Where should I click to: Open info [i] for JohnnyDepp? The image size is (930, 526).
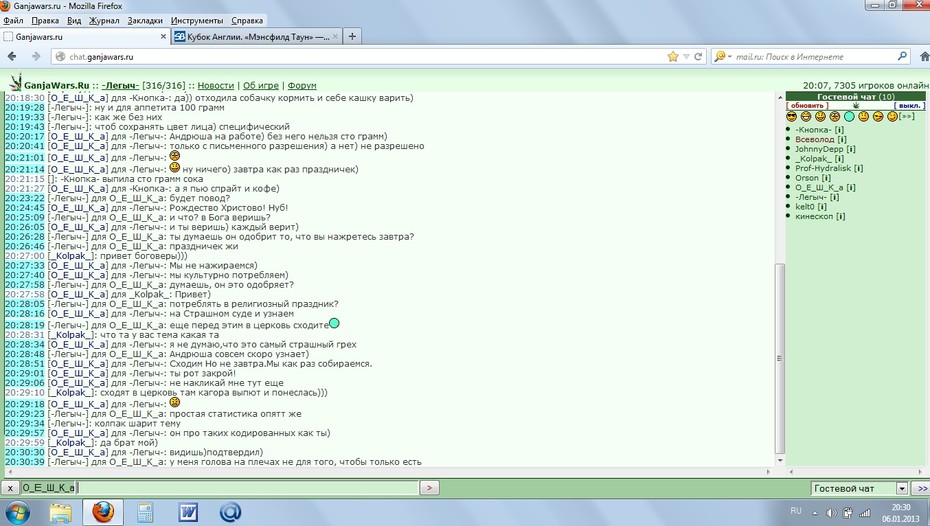[851, 149]
